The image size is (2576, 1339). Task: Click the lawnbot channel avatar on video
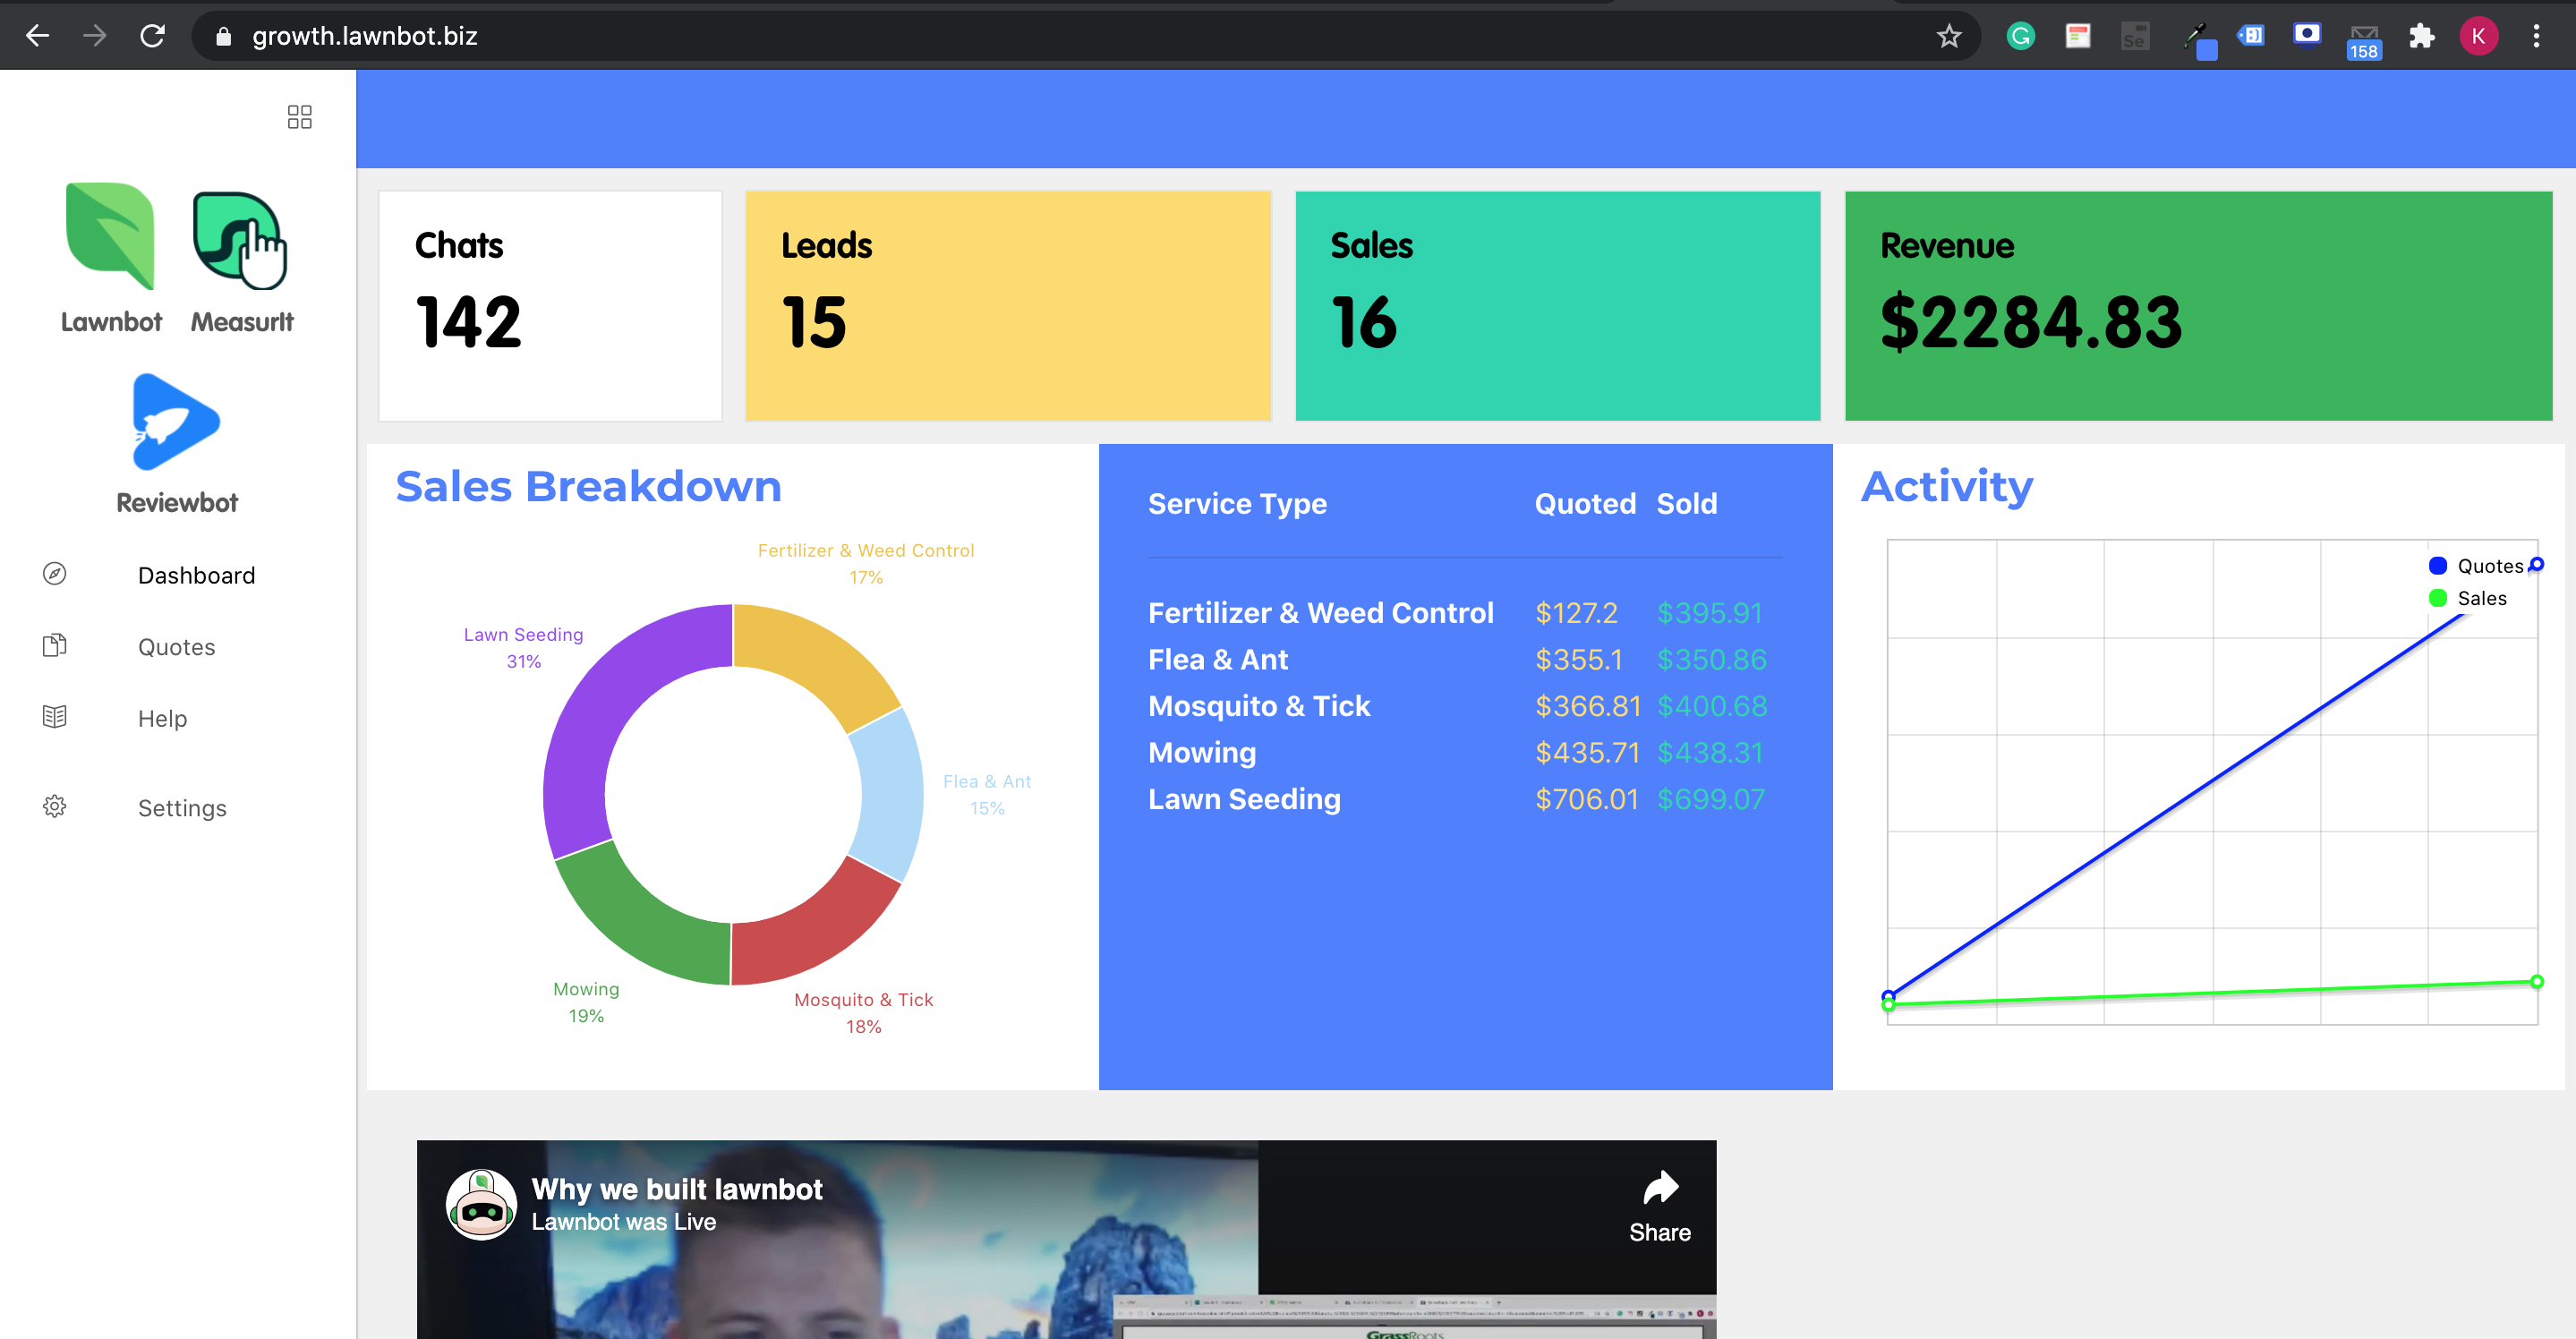coord(481,1204)
